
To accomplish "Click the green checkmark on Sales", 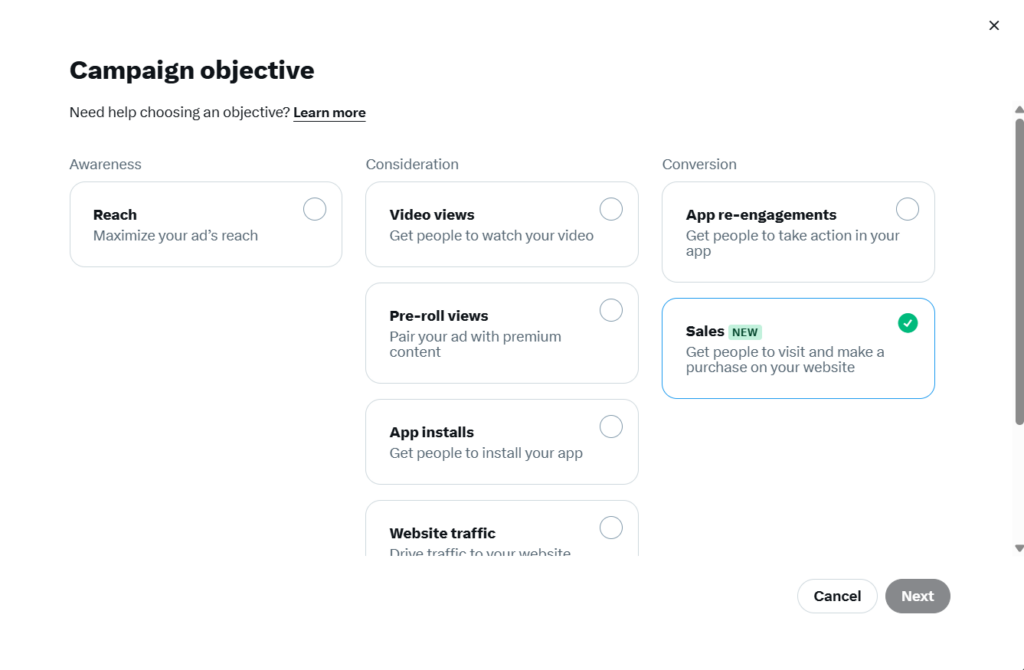I will click(907, 322).
